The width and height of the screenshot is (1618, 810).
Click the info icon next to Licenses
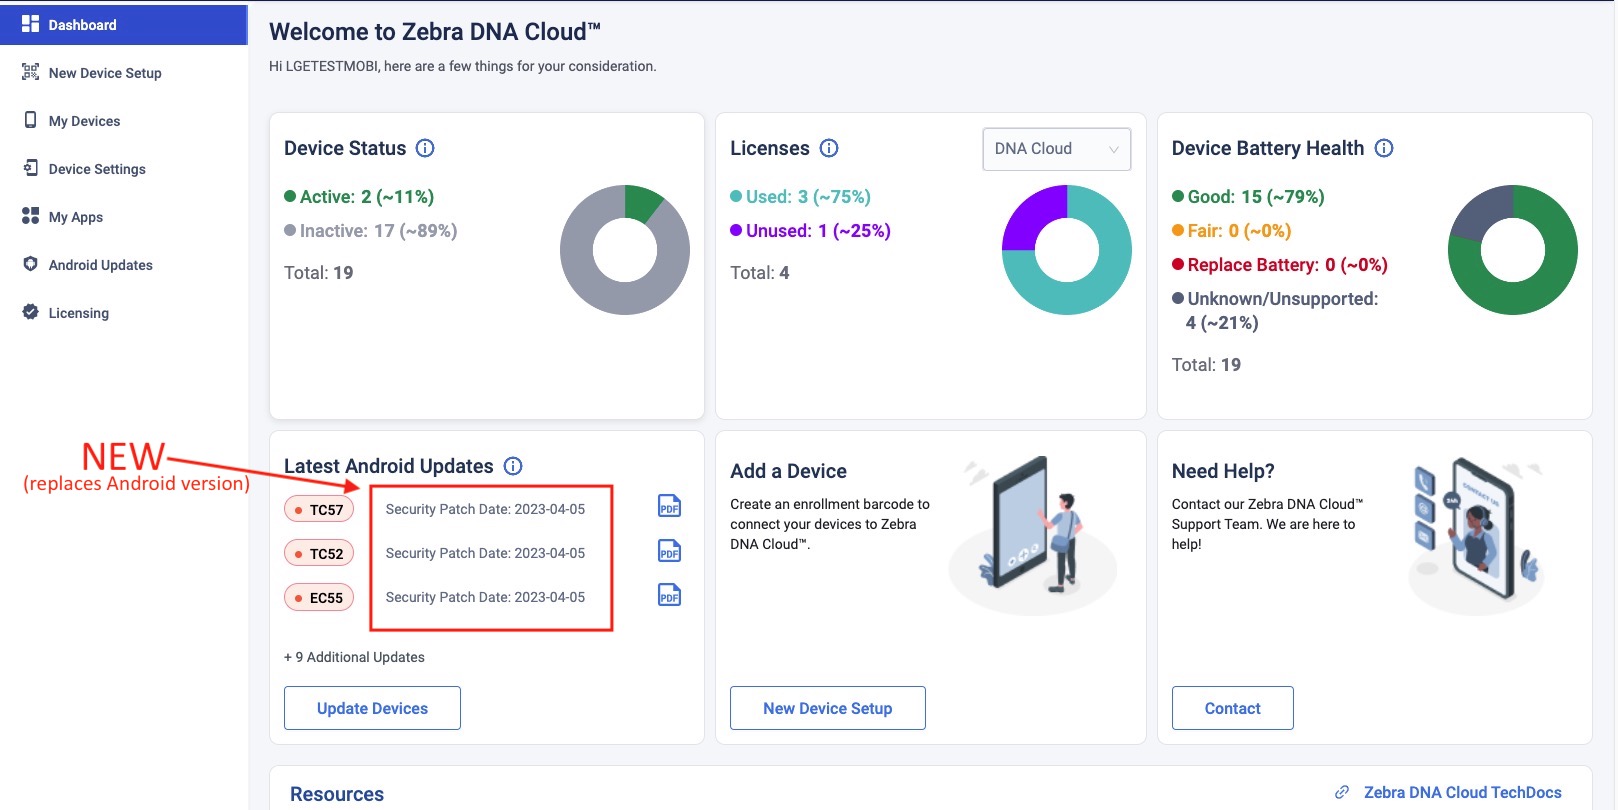[829, 148]
